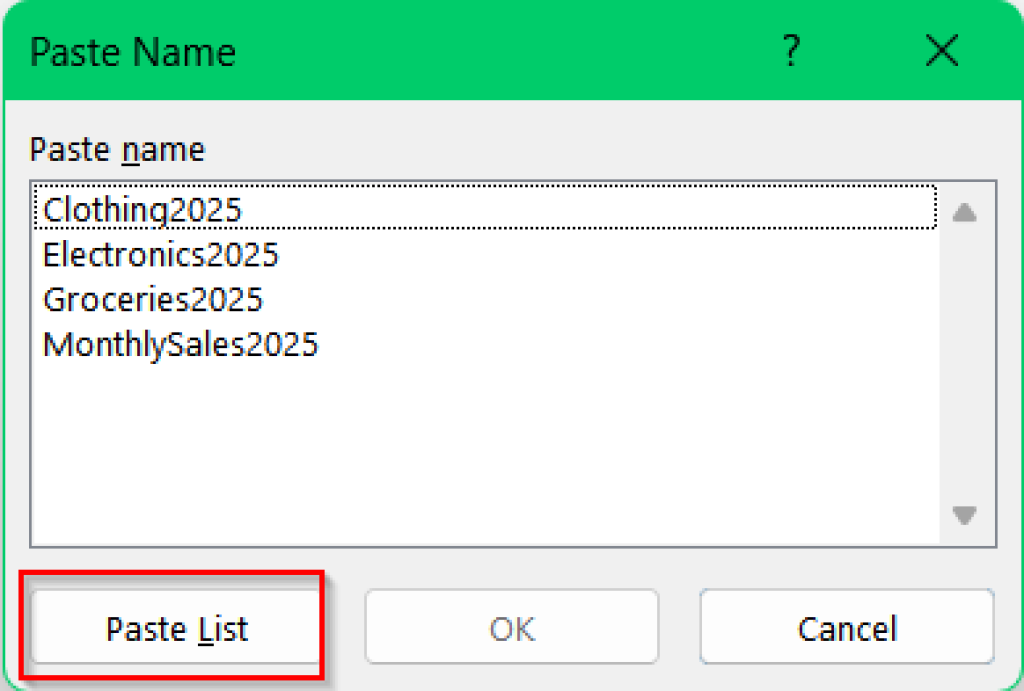Viewport: 1024px width, 691px height.
Task: Click the OK button
Action: 511,628
